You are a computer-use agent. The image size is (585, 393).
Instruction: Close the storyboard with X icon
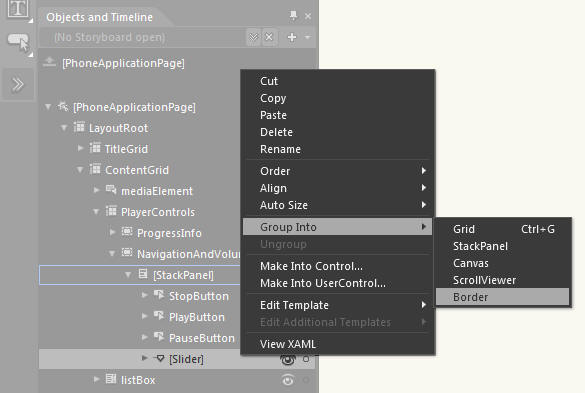coord(269,37)
